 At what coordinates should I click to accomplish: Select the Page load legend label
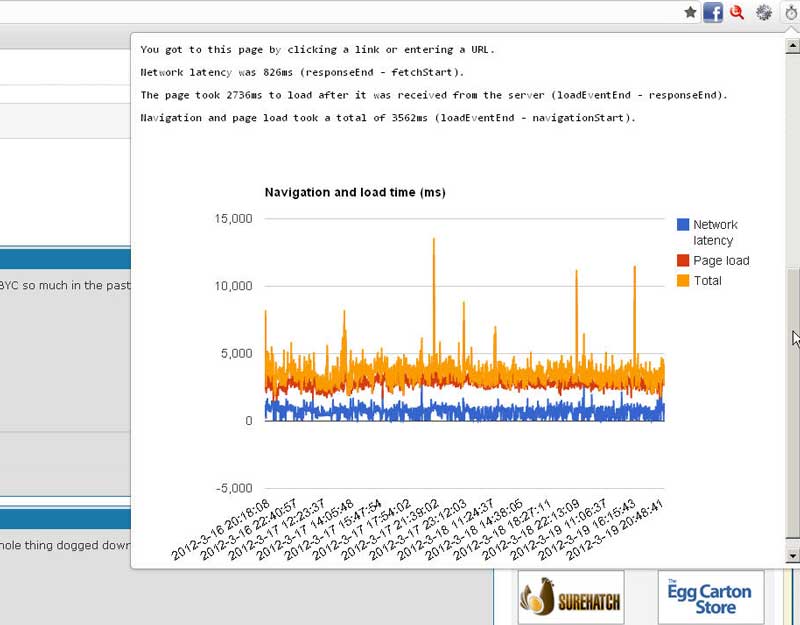(x=721, y=261)
